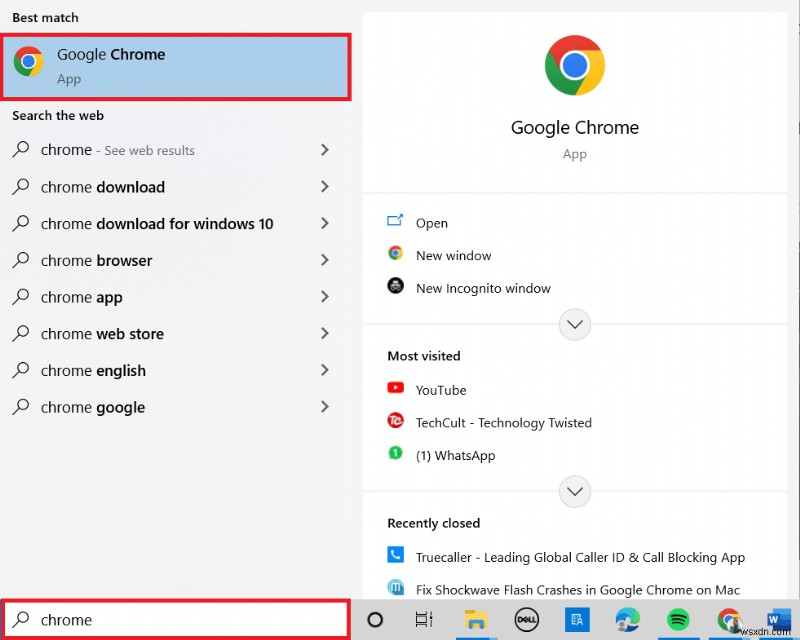Click the search magnifier beside chrome download
Image resolution: width=800 pixels, height=640 pixels.
click(x=20, y=187)
